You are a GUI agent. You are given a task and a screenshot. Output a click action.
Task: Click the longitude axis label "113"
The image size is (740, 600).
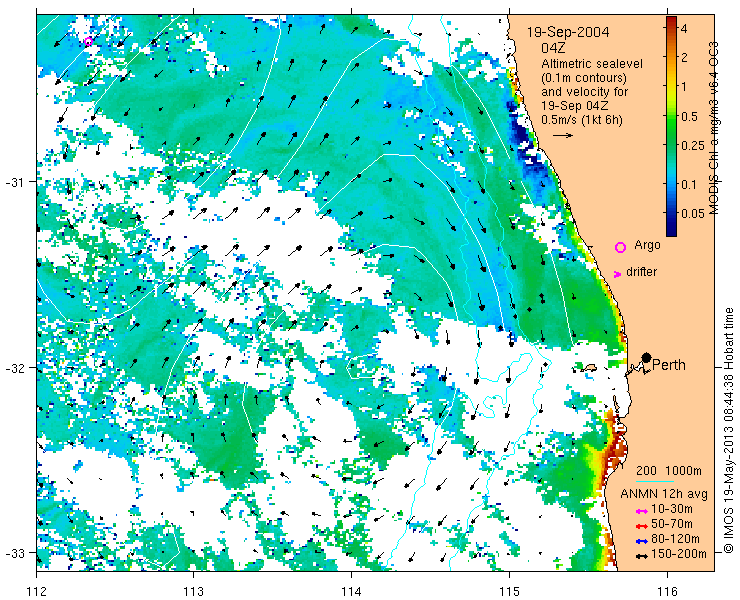193,591
